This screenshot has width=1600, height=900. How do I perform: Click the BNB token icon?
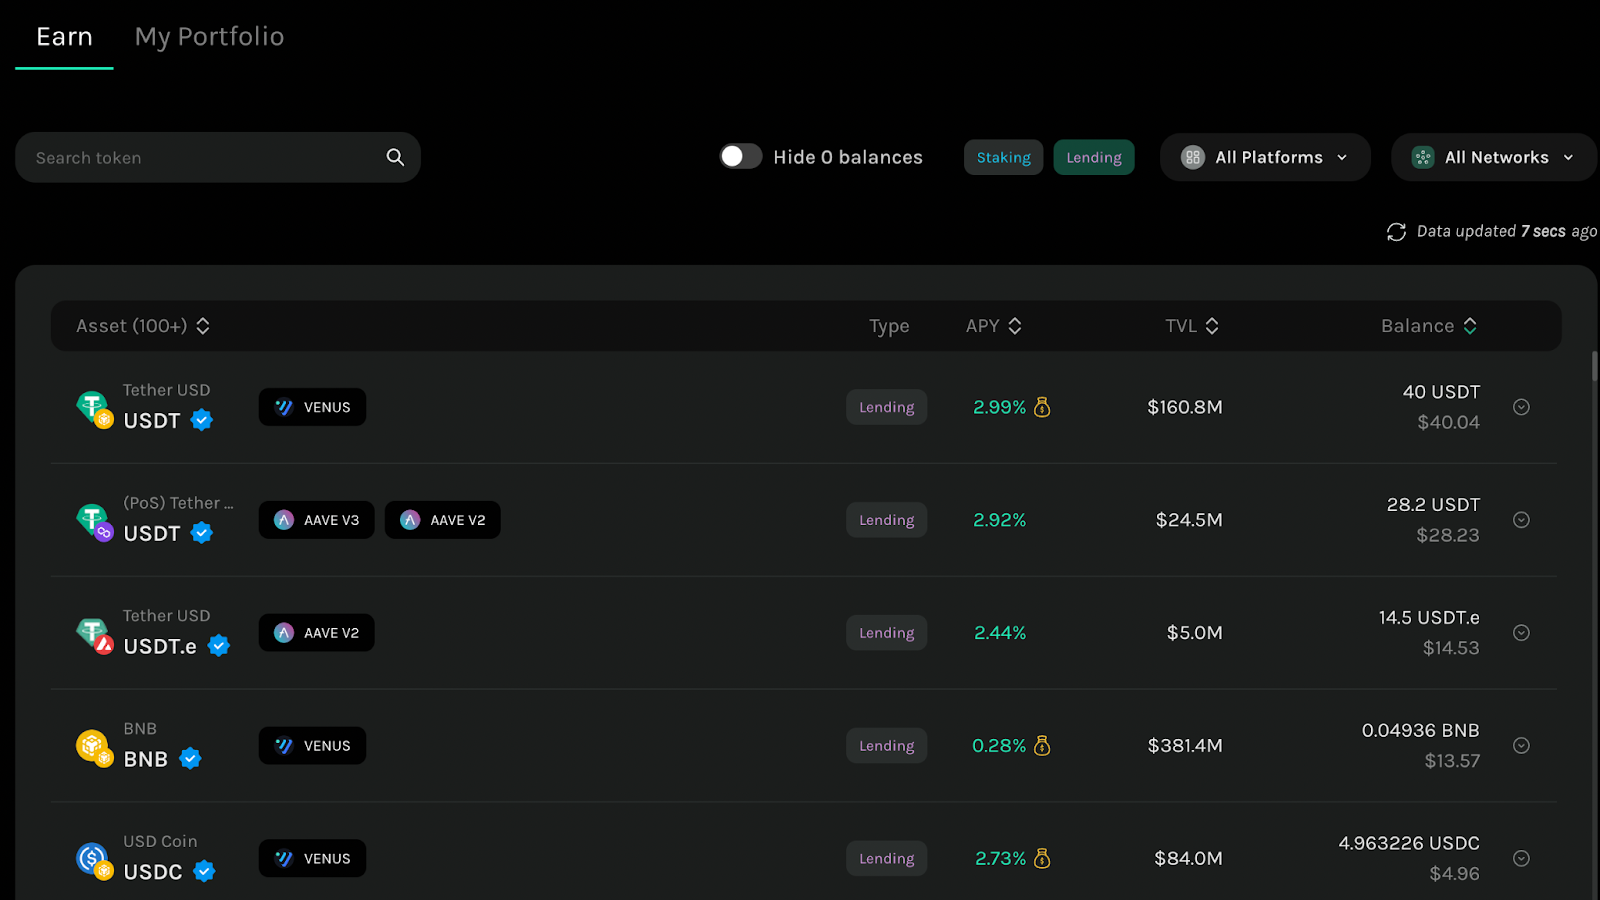point(94,747)
